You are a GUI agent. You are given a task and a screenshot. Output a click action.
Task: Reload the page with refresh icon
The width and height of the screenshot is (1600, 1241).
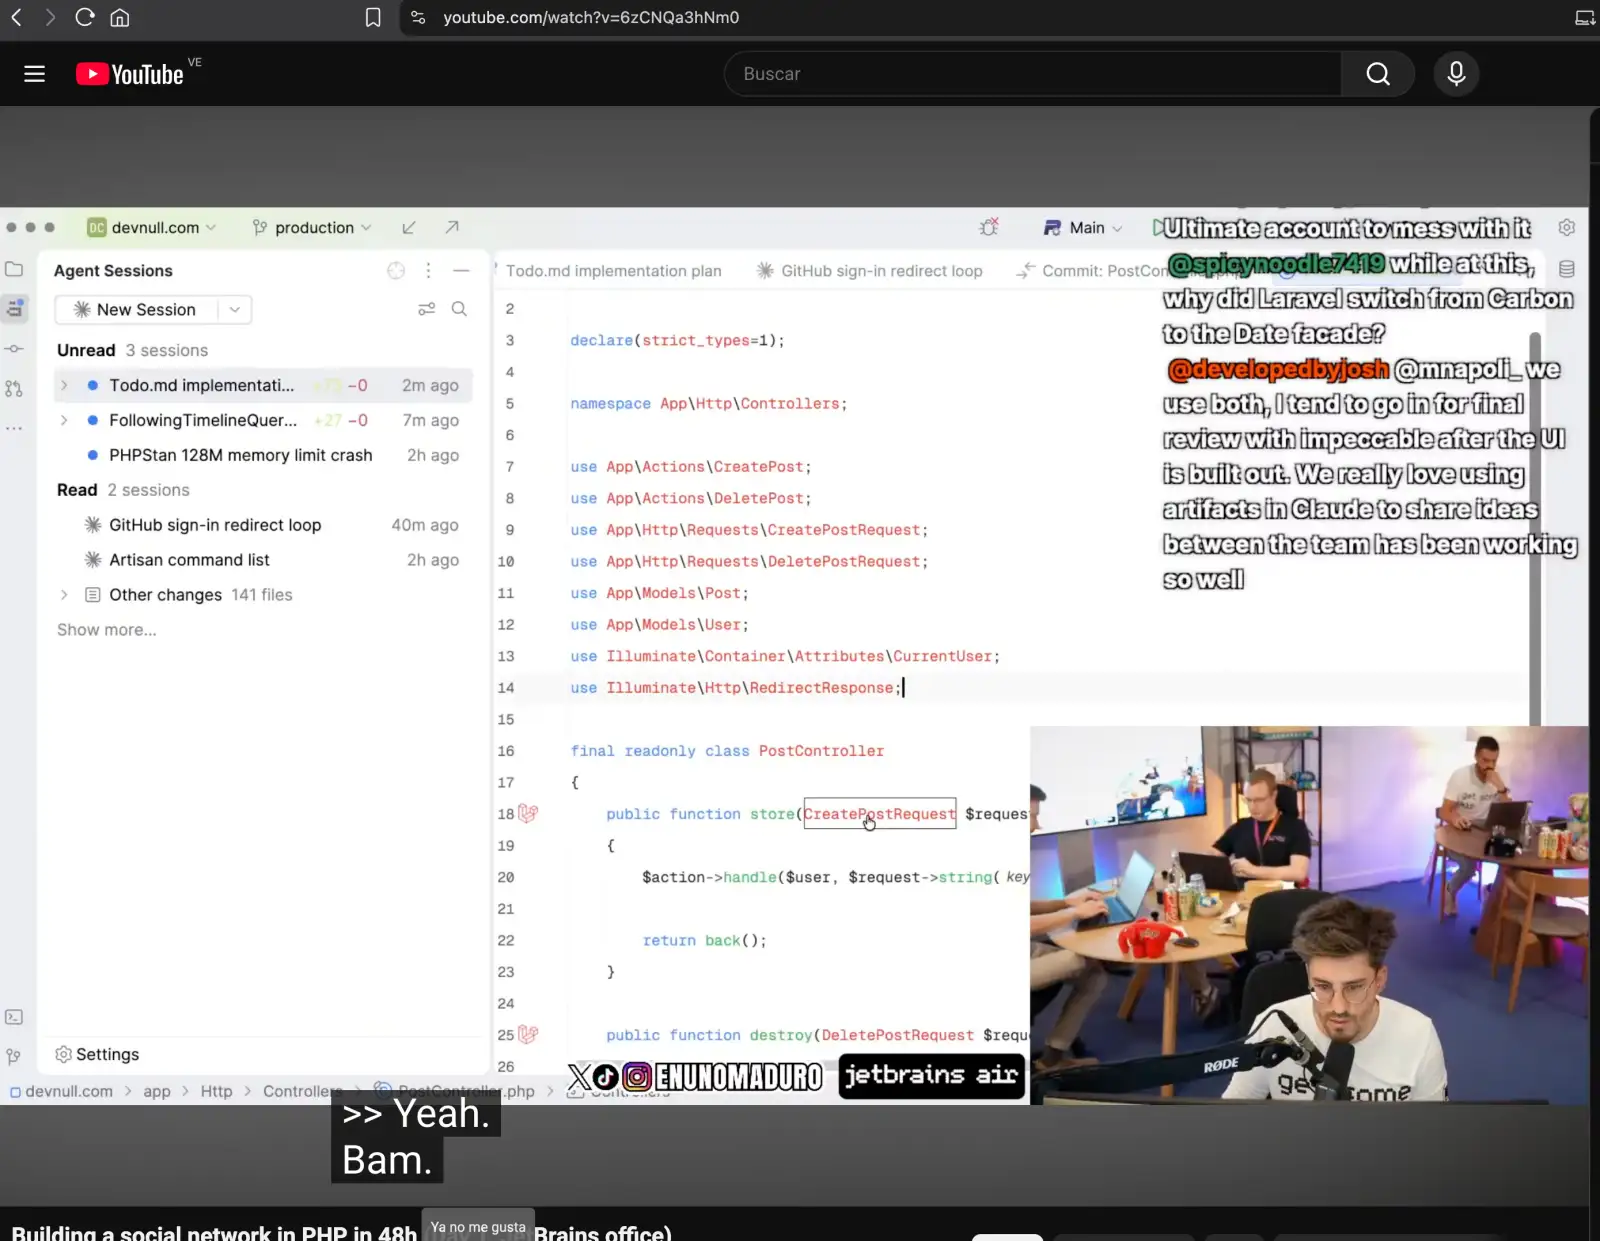click(x=85, y=17)
